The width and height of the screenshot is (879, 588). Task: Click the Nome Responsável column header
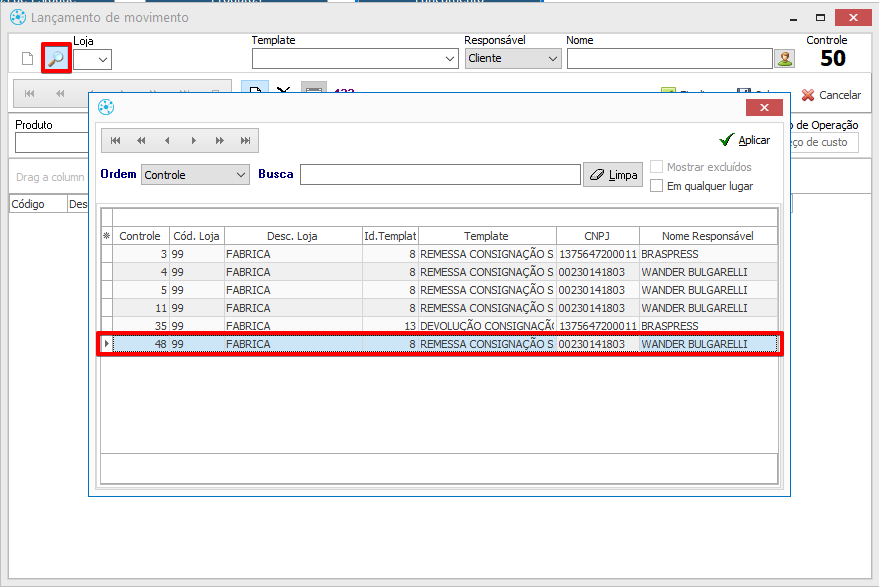tap(708, 236)
